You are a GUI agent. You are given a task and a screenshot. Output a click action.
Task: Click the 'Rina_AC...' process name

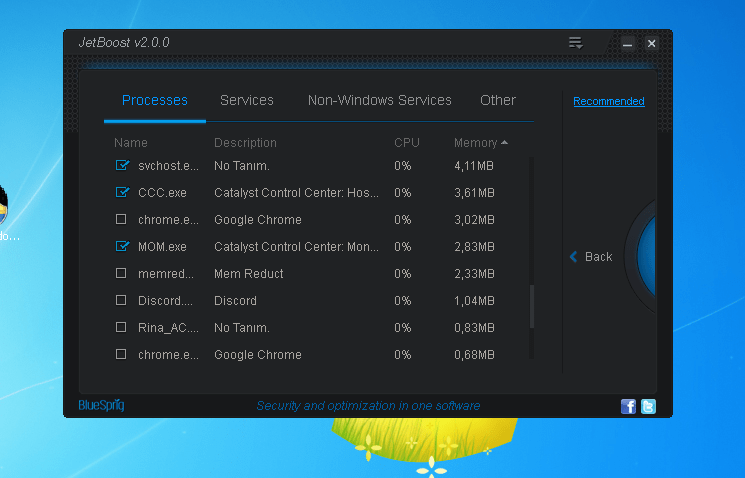[x=168, y=328]
